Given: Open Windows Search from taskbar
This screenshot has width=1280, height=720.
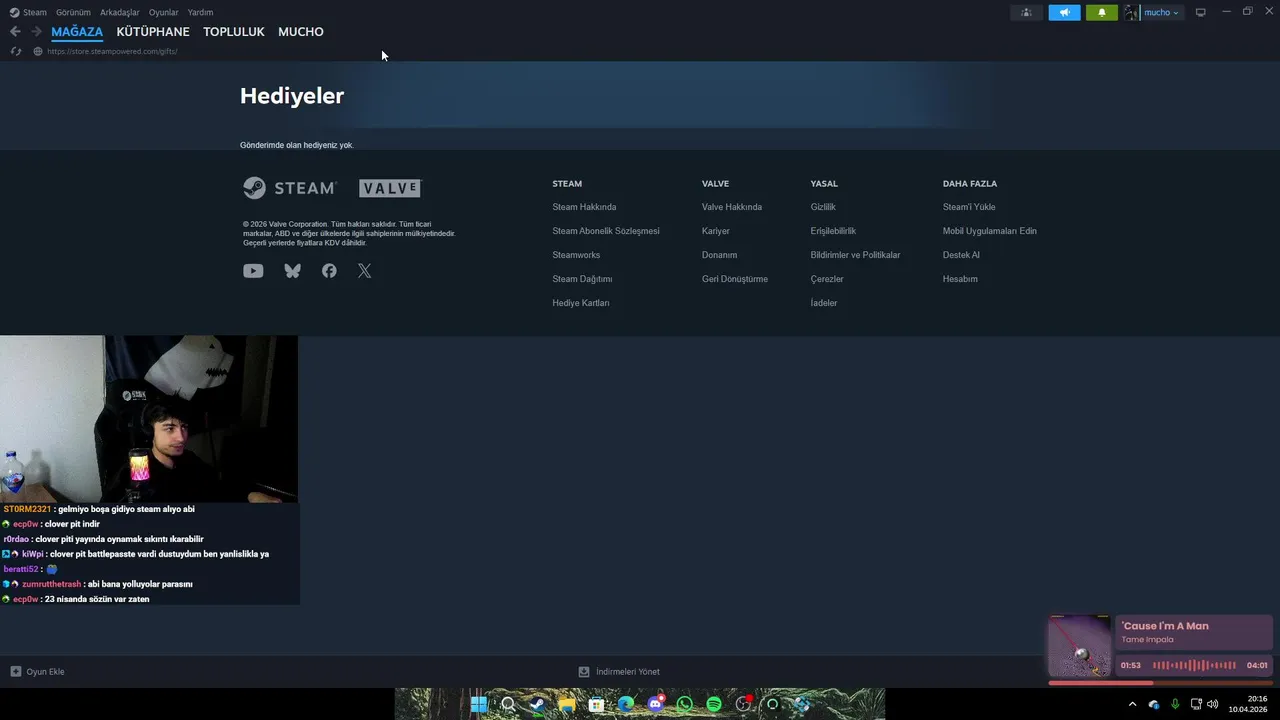Looking at the screenshot, I should click(x=508, y=704).
